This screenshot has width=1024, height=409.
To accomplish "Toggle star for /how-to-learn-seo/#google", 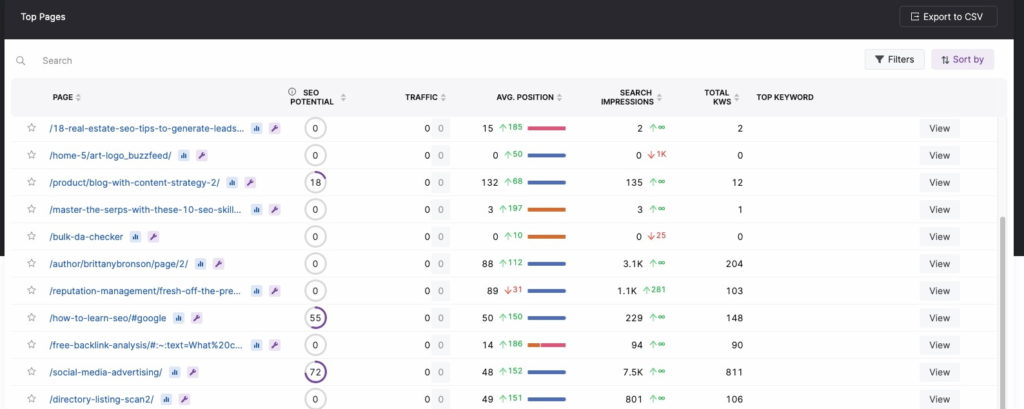I will tap(32, 318).
